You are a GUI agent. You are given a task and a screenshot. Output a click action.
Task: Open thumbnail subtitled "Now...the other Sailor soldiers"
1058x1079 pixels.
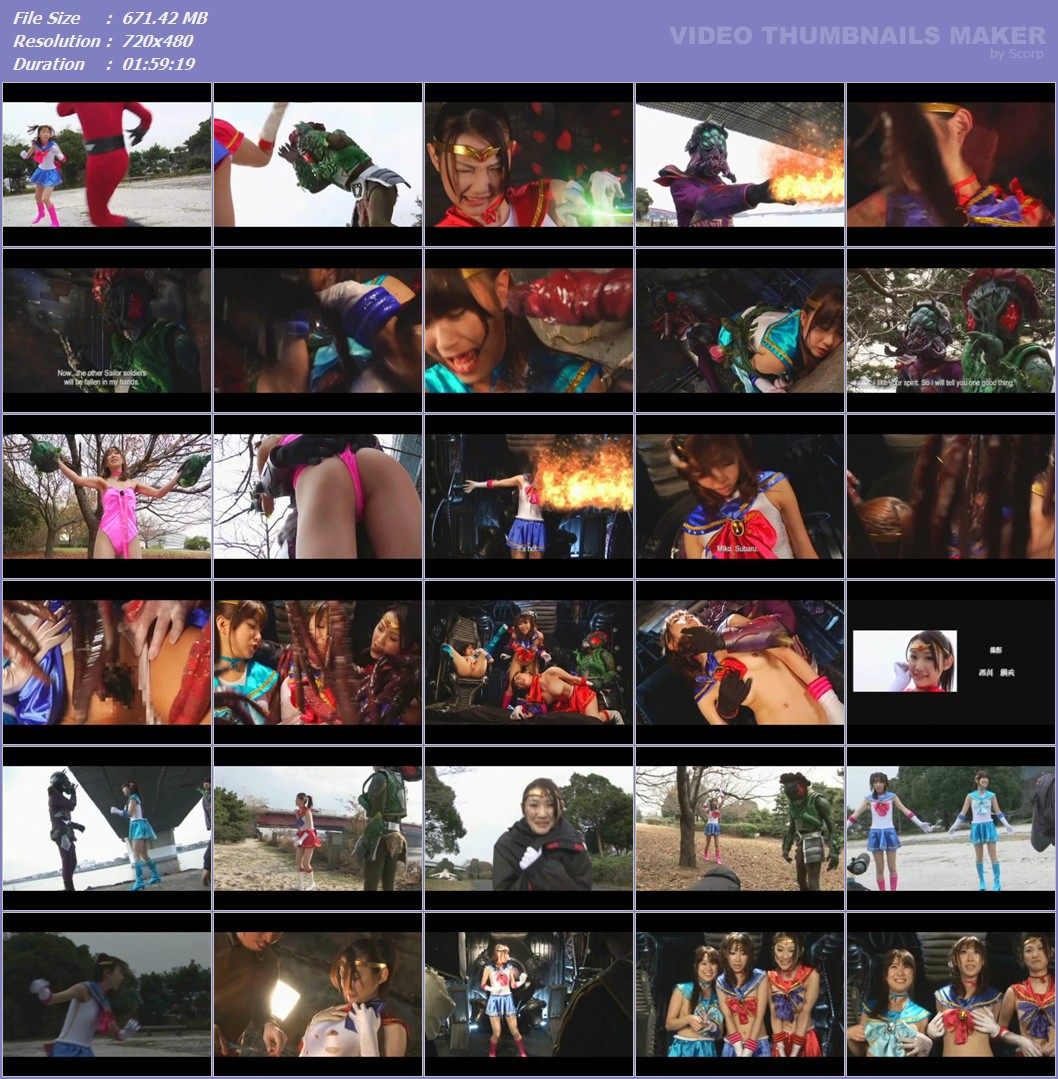(107, 330)
